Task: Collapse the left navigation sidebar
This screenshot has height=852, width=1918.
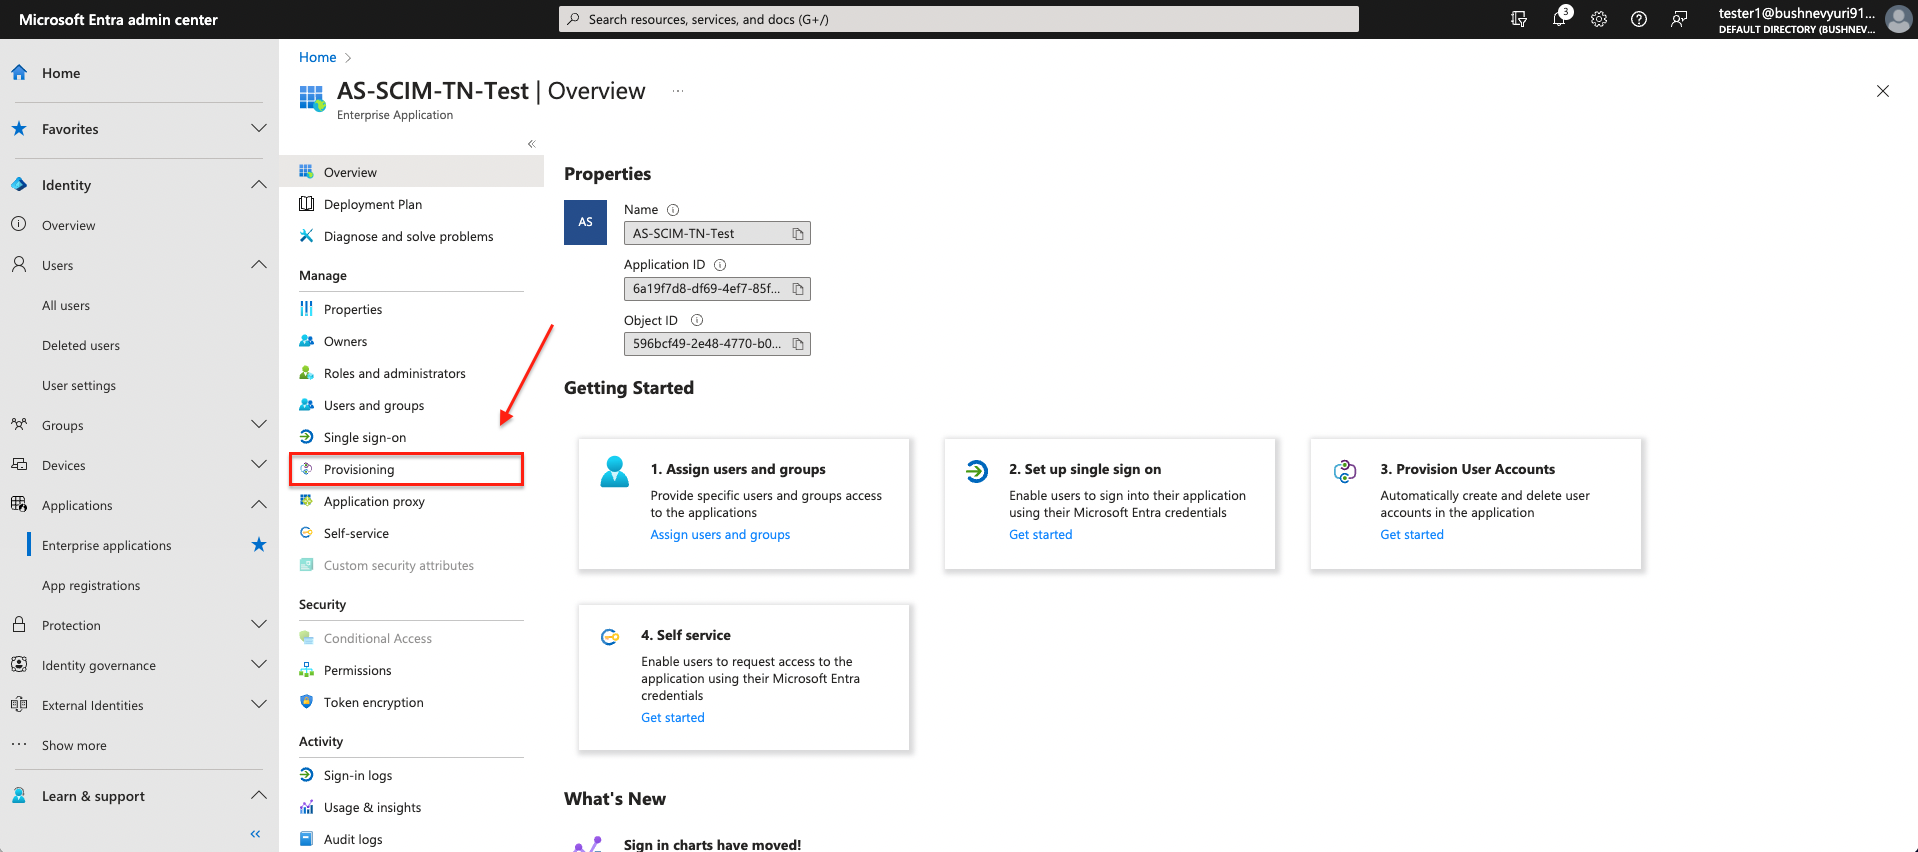Action: click(255, 834)
